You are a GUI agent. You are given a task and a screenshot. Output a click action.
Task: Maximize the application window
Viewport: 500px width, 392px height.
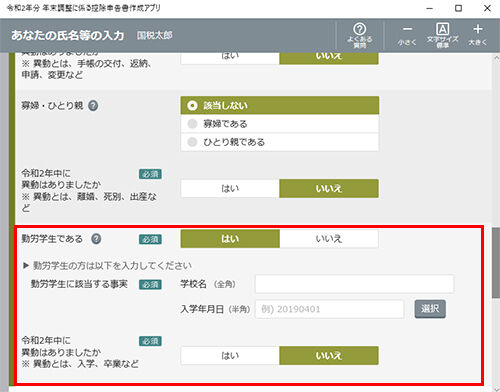459,8
